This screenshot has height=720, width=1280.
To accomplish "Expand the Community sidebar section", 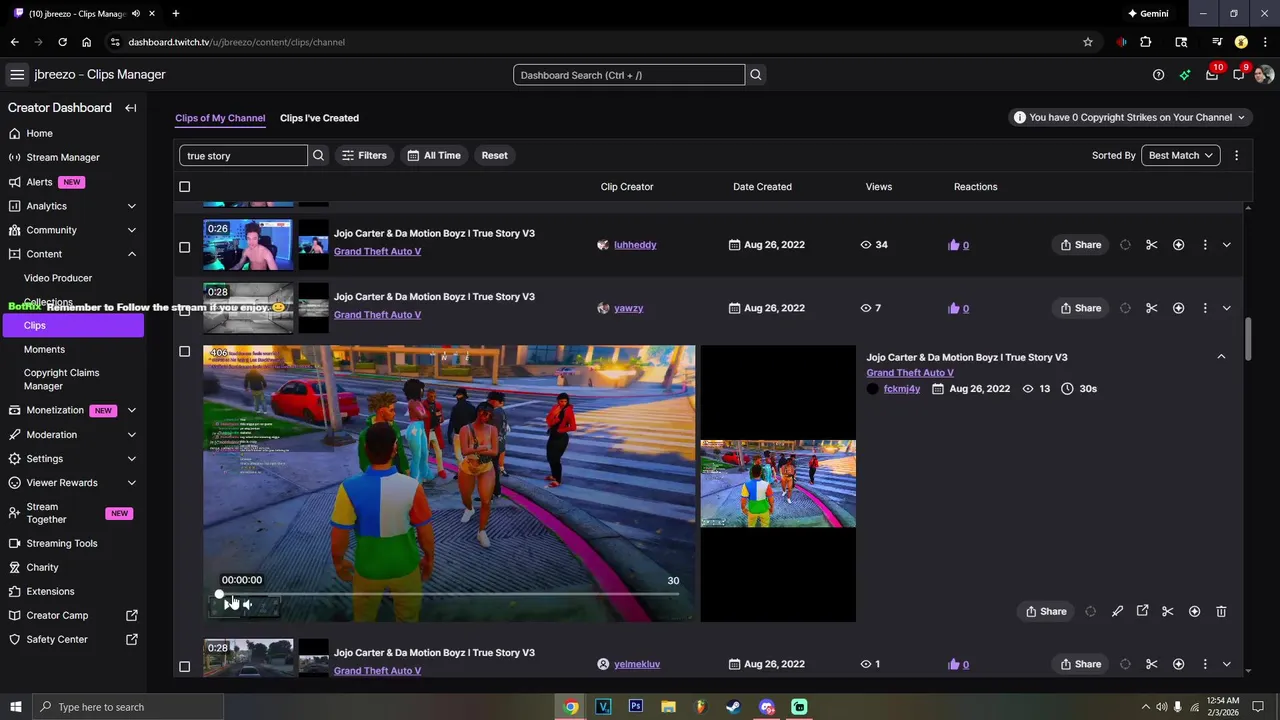I will (131, 230).
